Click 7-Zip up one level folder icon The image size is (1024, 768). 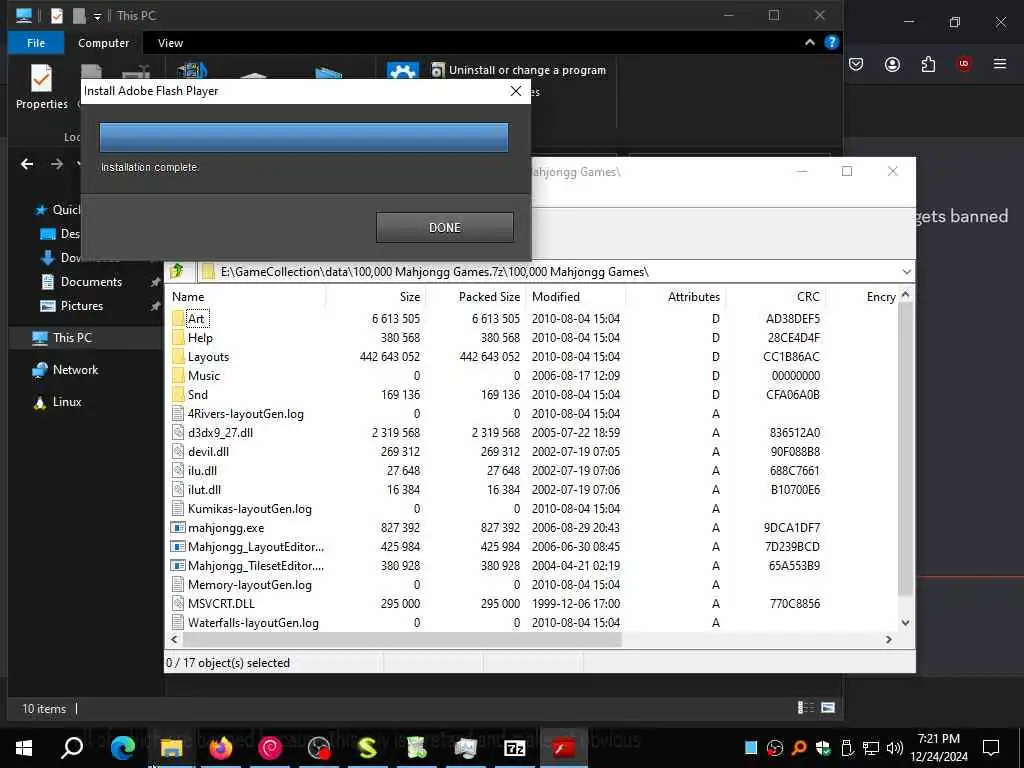[x=176, y=271]
